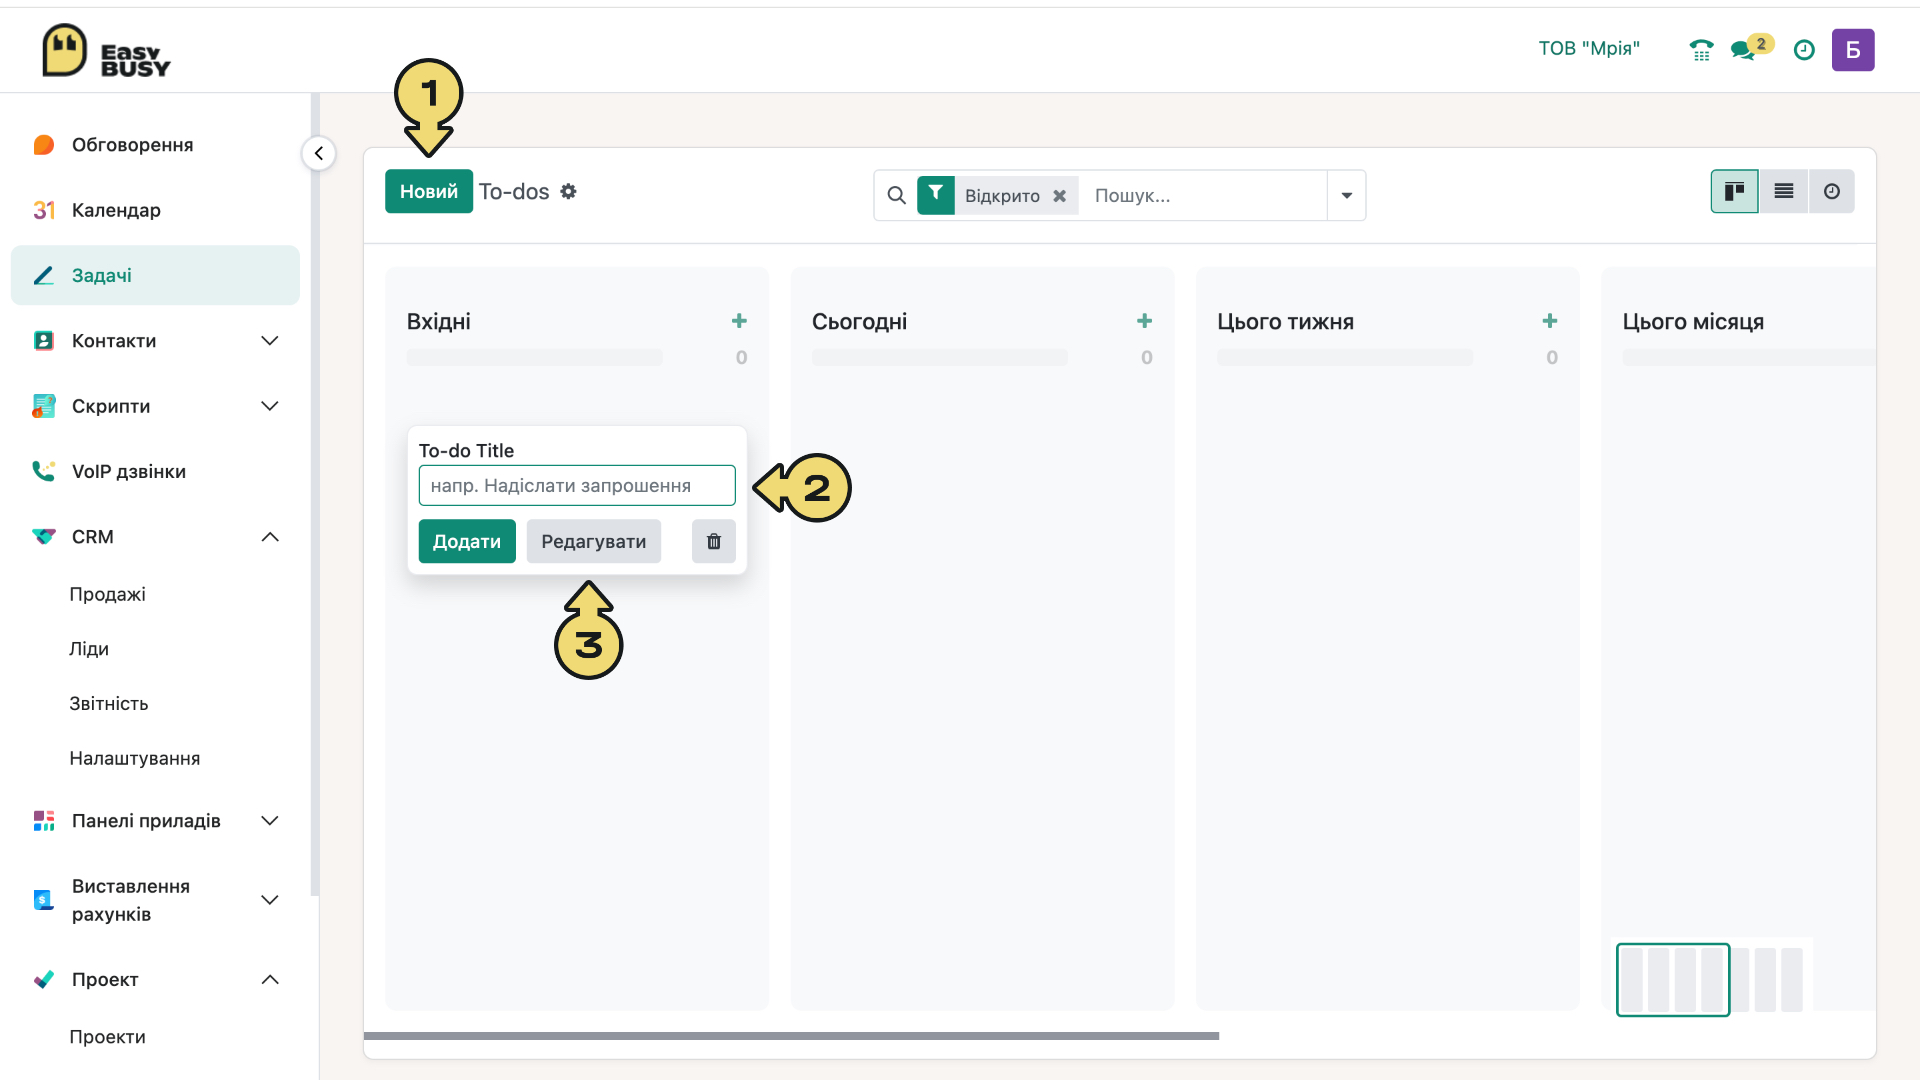The height and width of the screenshot is (1080, 1920).
Task: Focus the To-do Title input field
Action: coord(577,485)
